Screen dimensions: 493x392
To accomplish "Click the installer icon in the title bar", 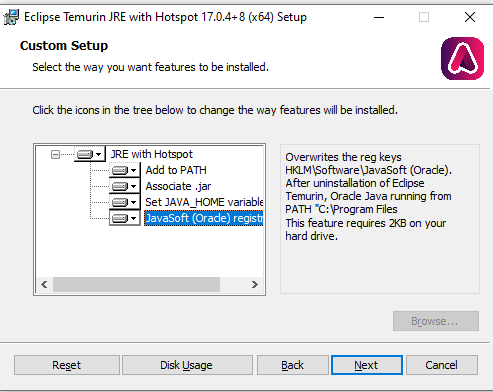I will tap(11, 17).
